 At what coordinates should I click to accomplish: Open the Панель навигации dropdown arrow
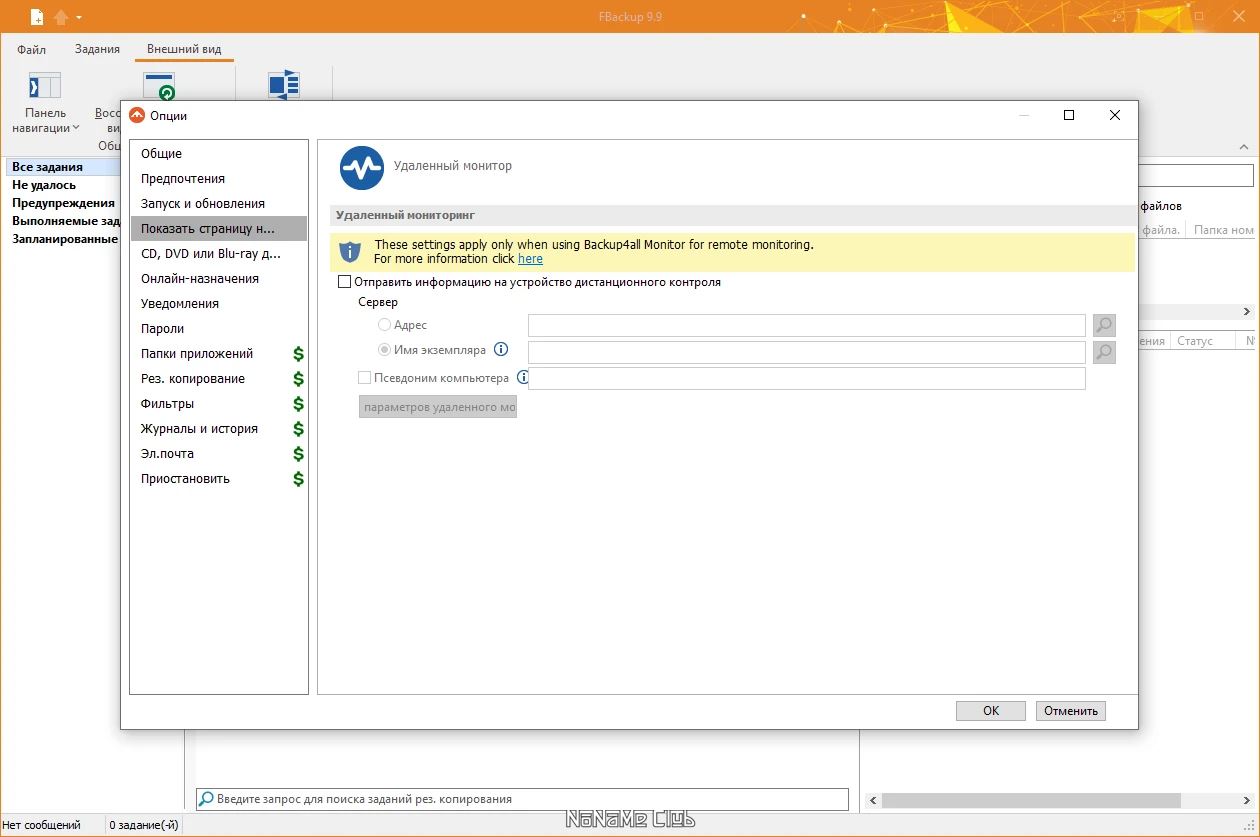click(76, 128)
